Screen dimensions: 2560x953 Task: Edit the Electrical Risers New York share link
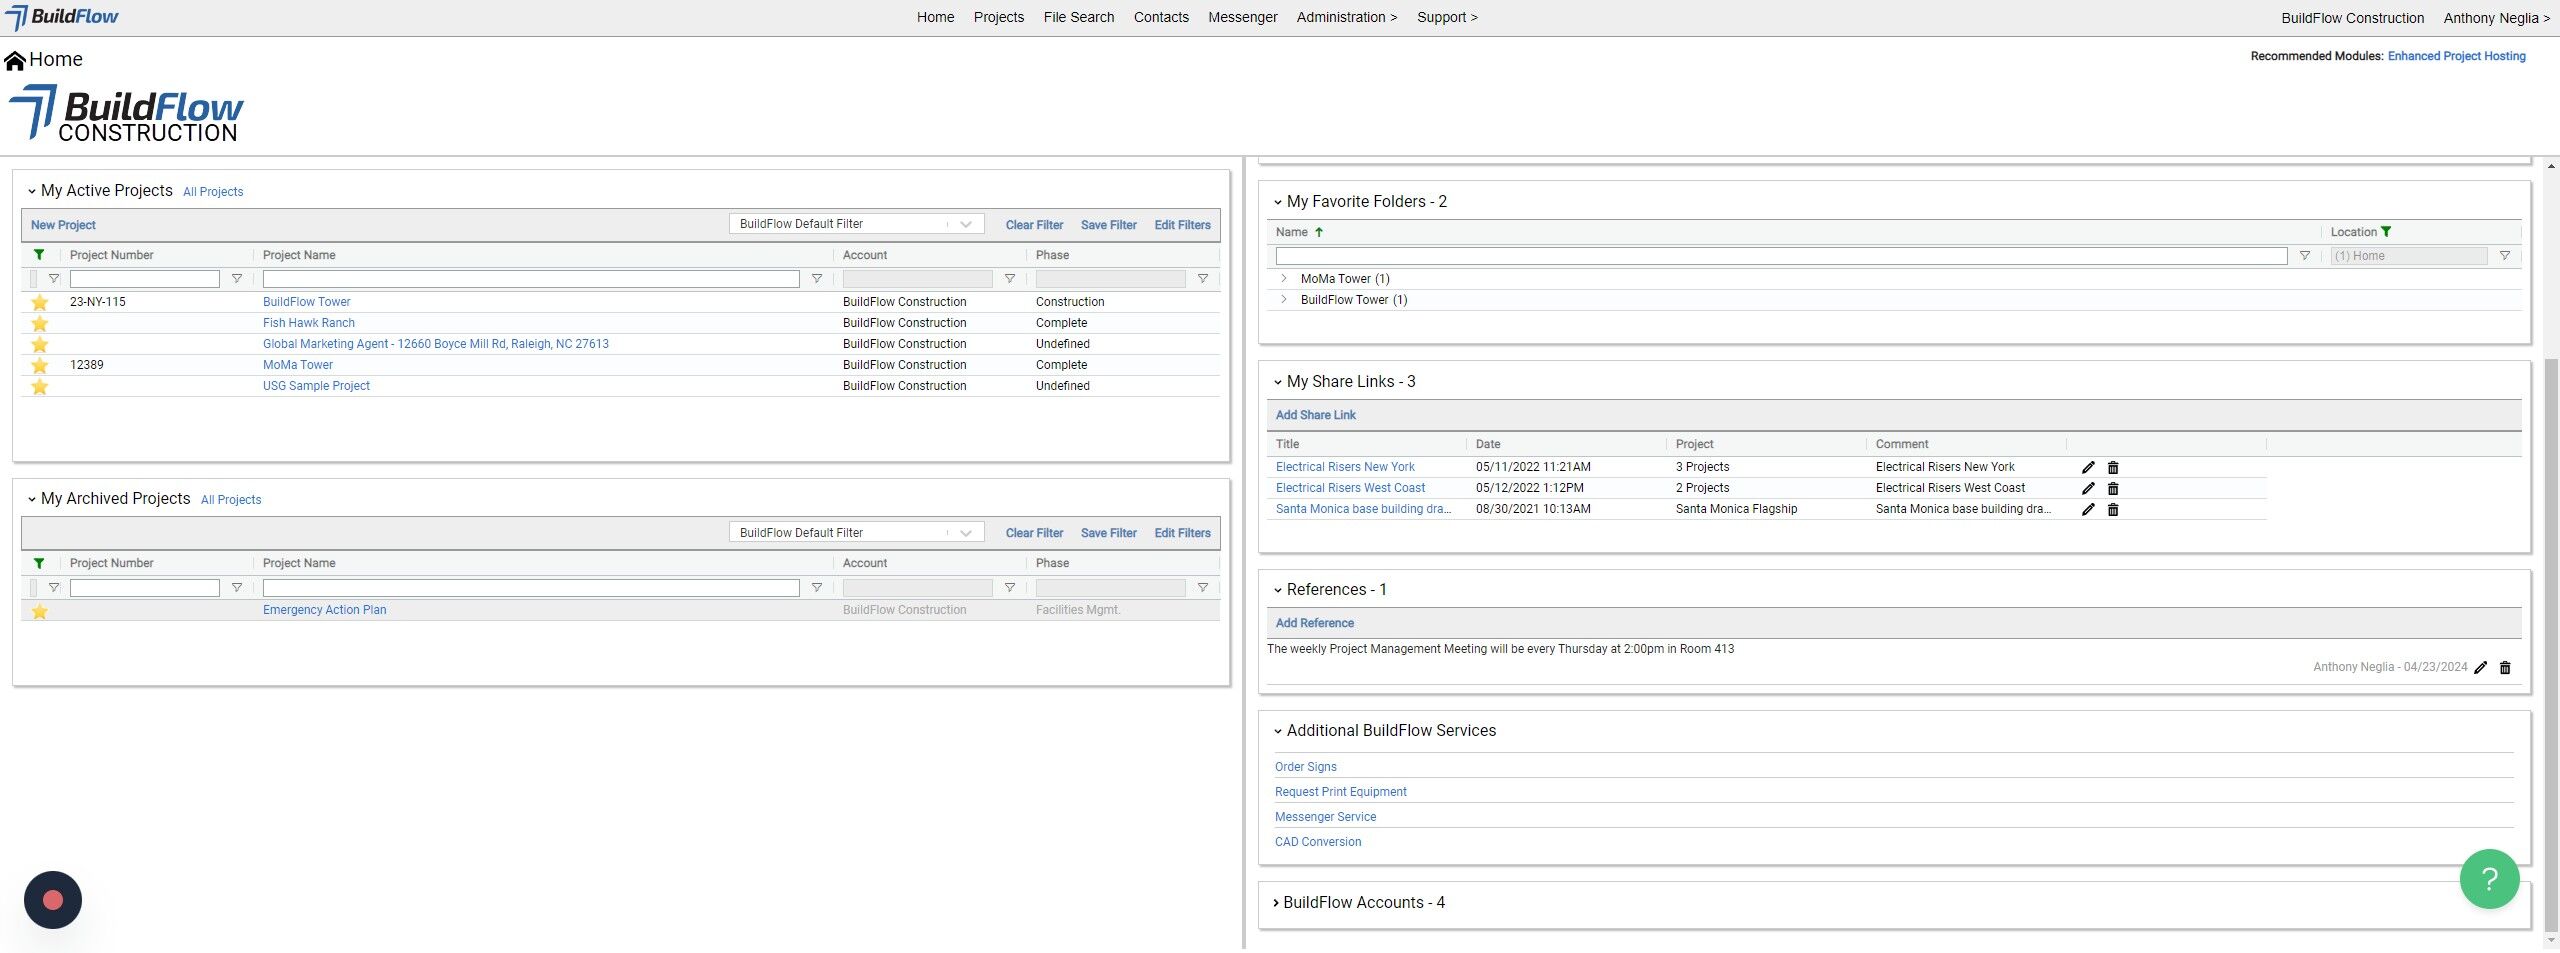click(2088, 467)
